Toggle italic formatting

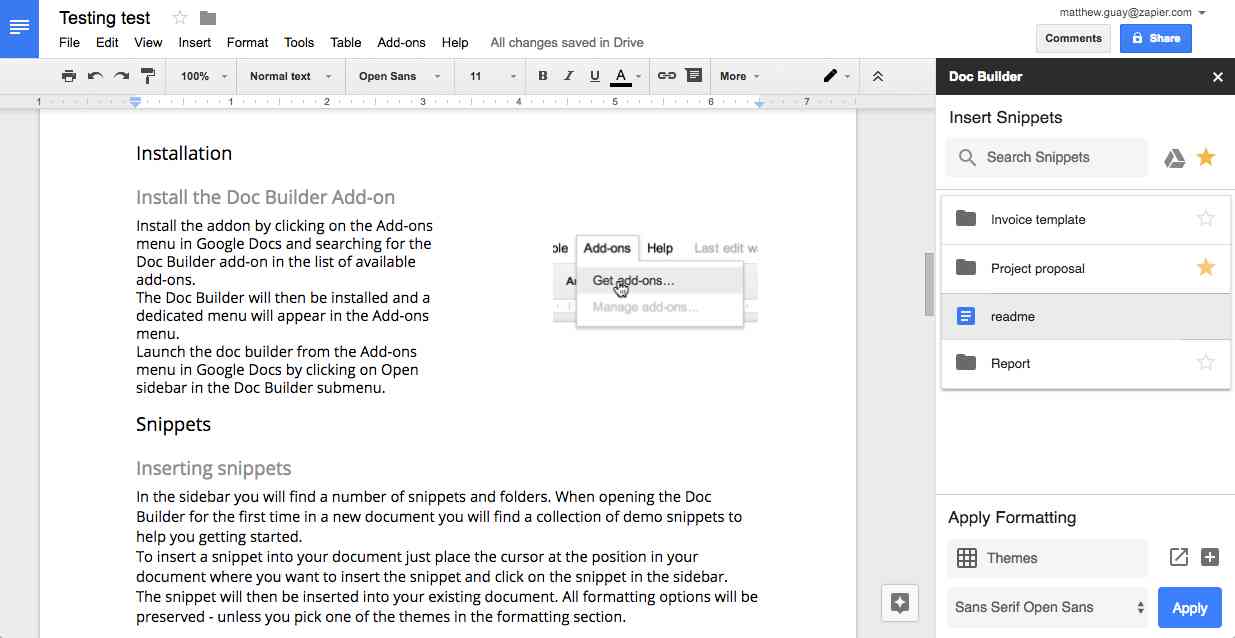(x=569, y=76)
